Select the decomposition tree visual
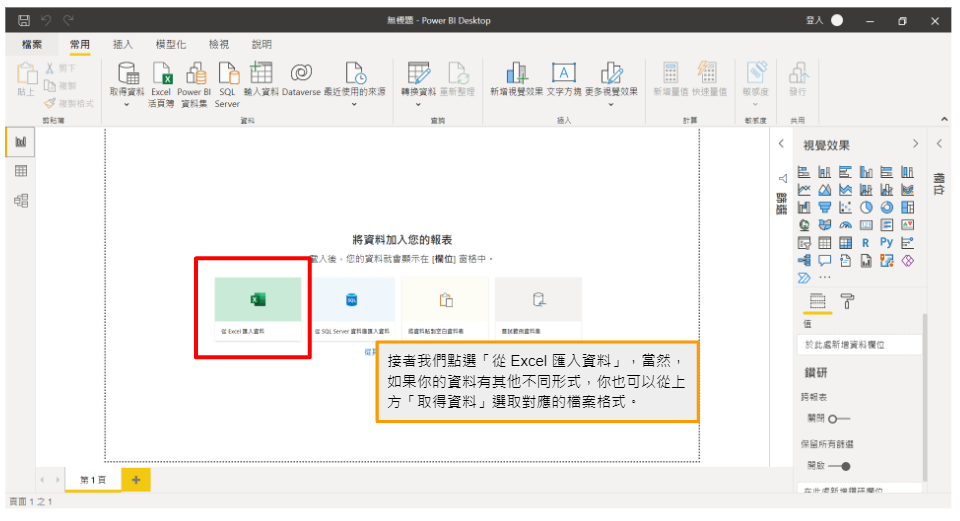 804,261
